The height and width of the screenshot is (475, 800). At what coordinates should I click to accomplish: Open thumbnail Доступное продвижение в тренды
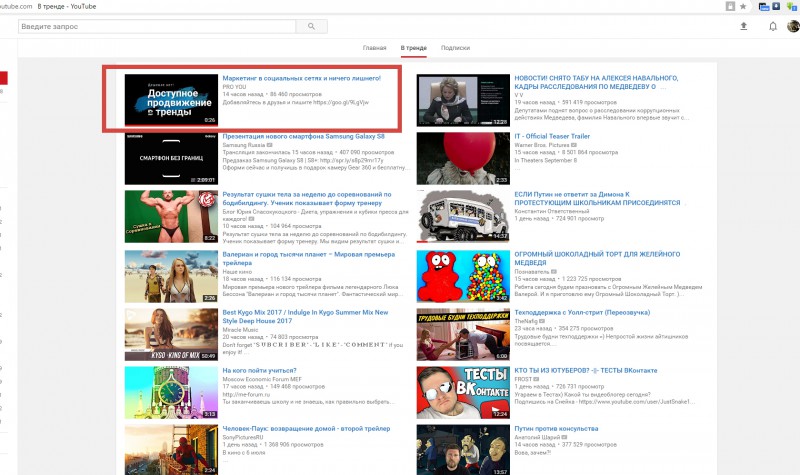click(x=171, y=100)
